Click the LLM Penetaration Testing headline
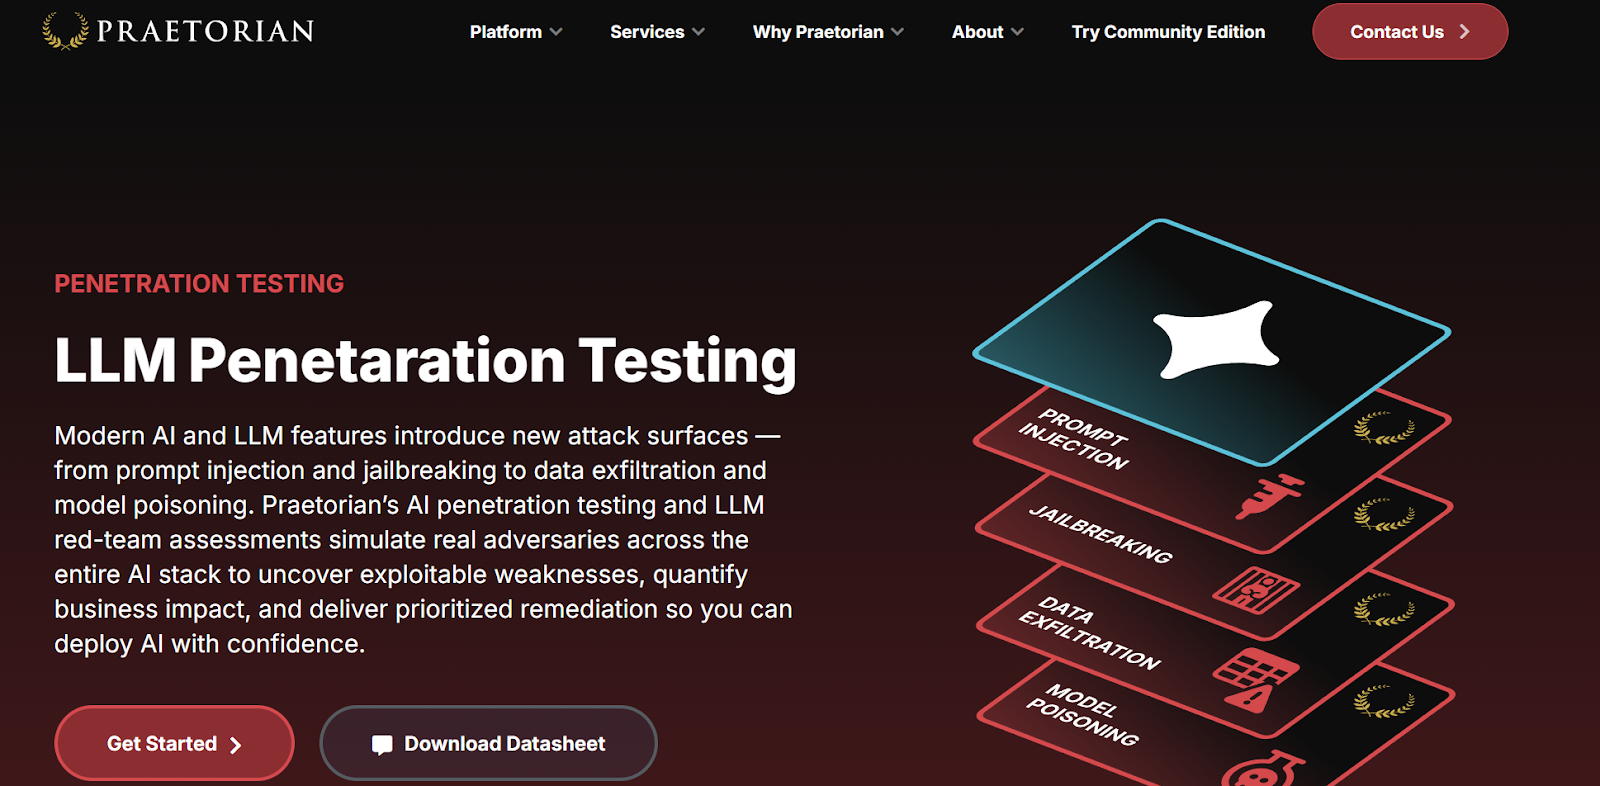The width and height of the screenshot is (1600, 786). point(425,361)
